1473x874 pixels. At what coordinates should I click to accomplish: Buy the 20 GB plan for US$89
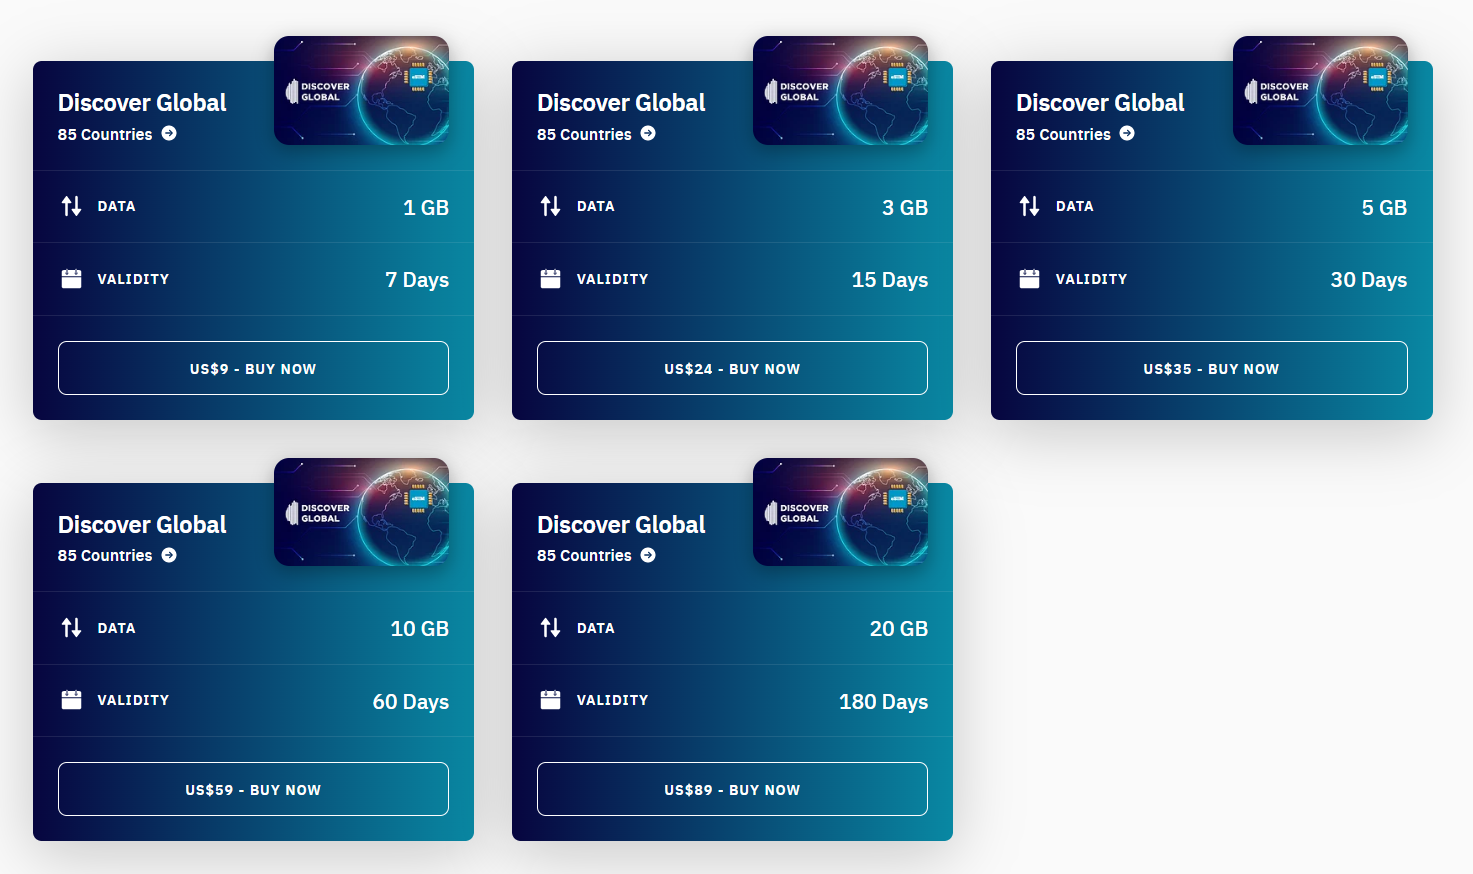point(732,789)
